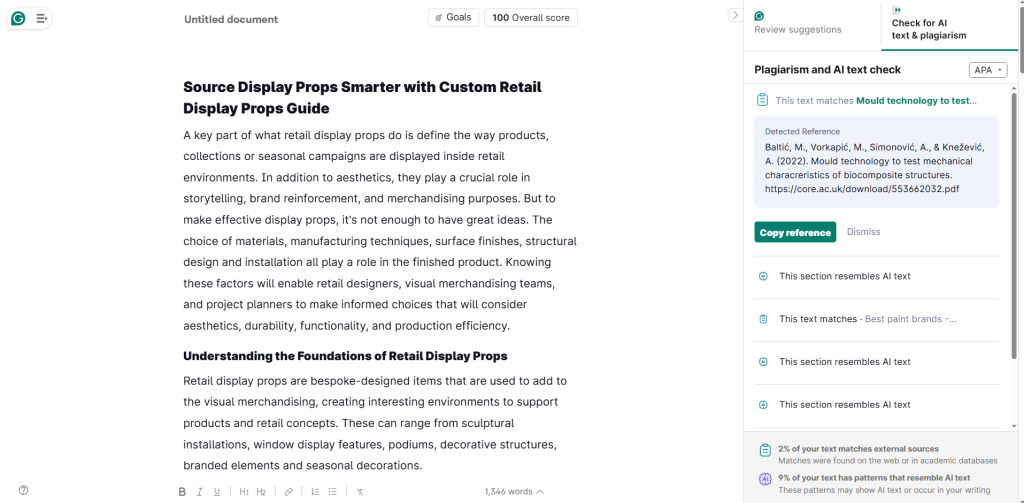Open the document outline menu icon
This screenshot has width=1024, height=503.
click(41, 18)
